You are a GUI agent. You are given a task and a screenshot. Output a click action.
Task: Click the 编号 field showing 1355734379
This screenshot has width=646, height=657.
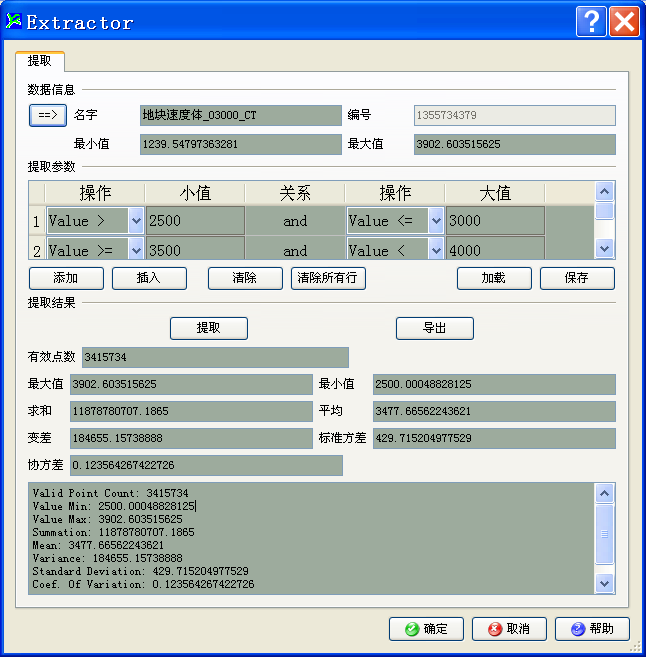click(514, 115)
